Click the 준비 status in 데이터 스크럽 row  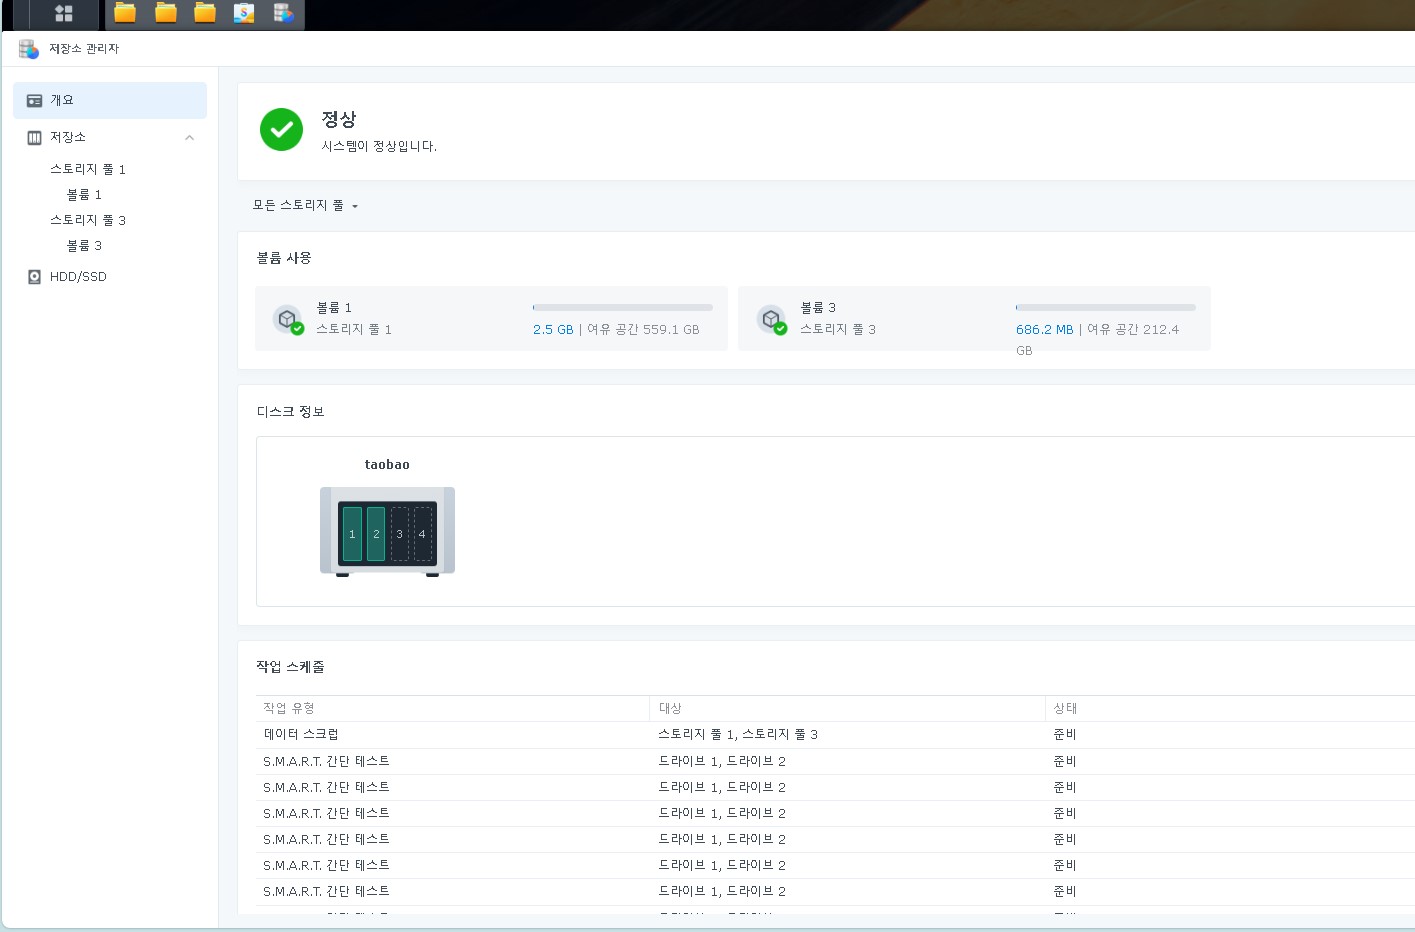(1065, 734)
